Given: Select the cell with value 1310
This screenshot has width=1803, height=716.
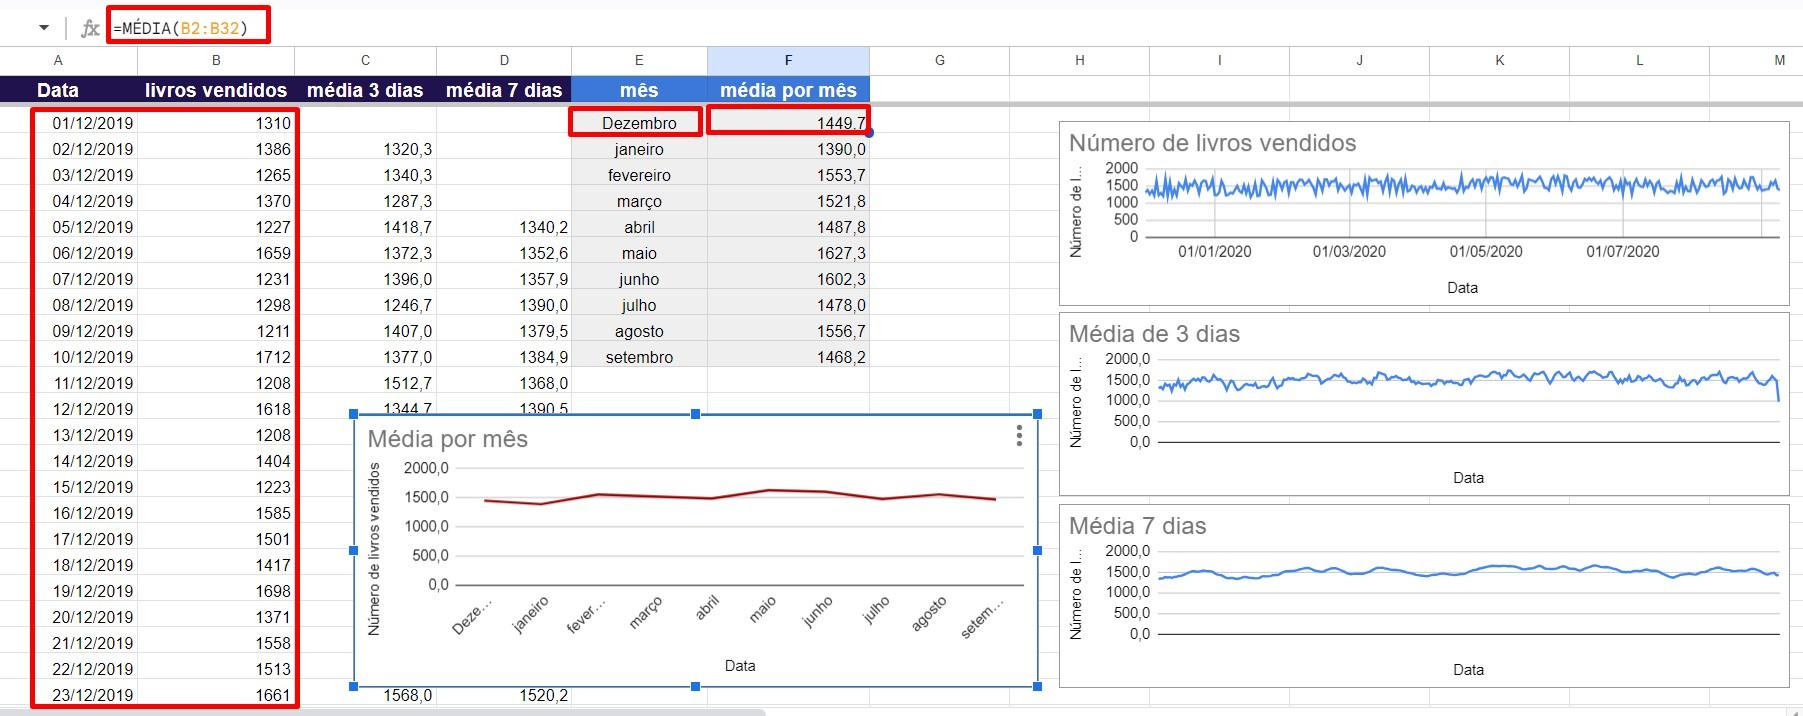Looking at the screenshot, I should coord(216,123).
